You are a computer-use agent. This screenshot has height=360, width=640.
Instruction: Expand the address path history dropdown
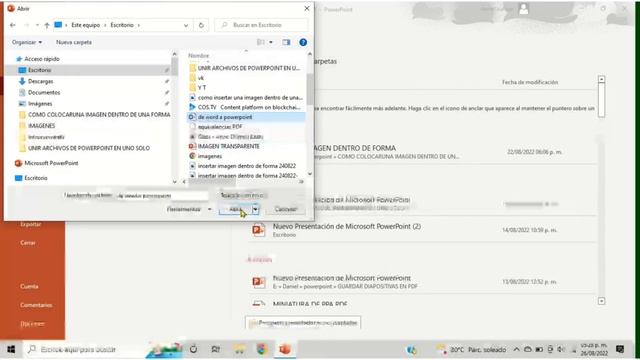(x=186, y=25)
